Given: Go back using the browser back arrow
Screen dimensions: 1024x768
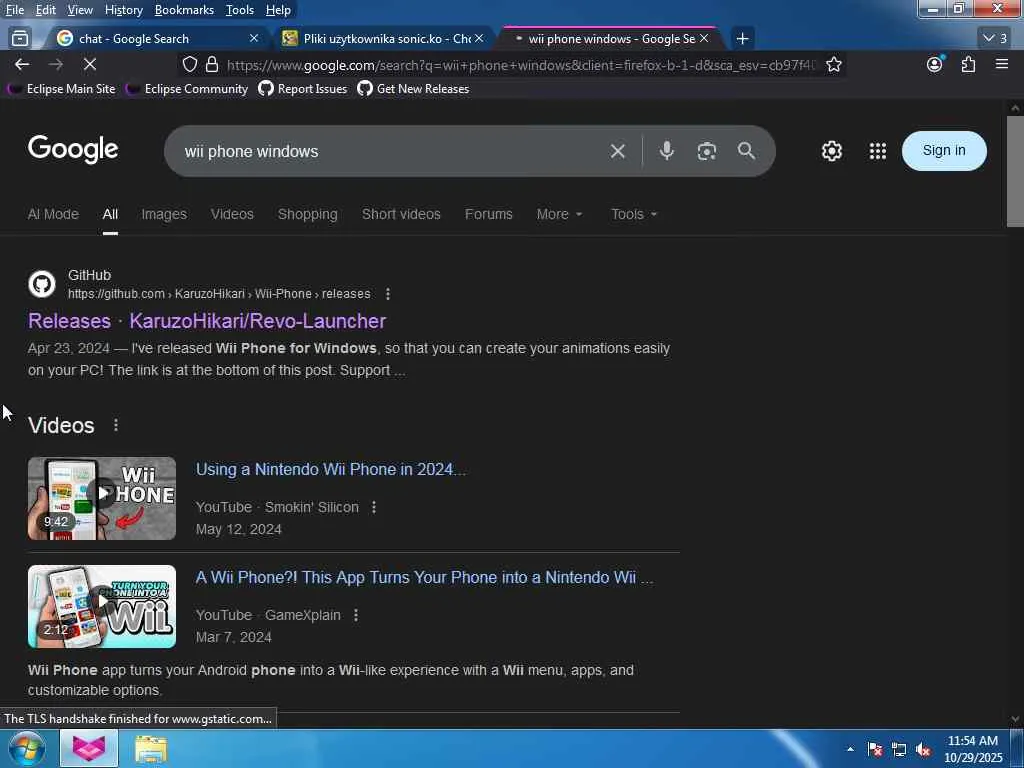Looking at the screenshot, I should coord(22,64).
